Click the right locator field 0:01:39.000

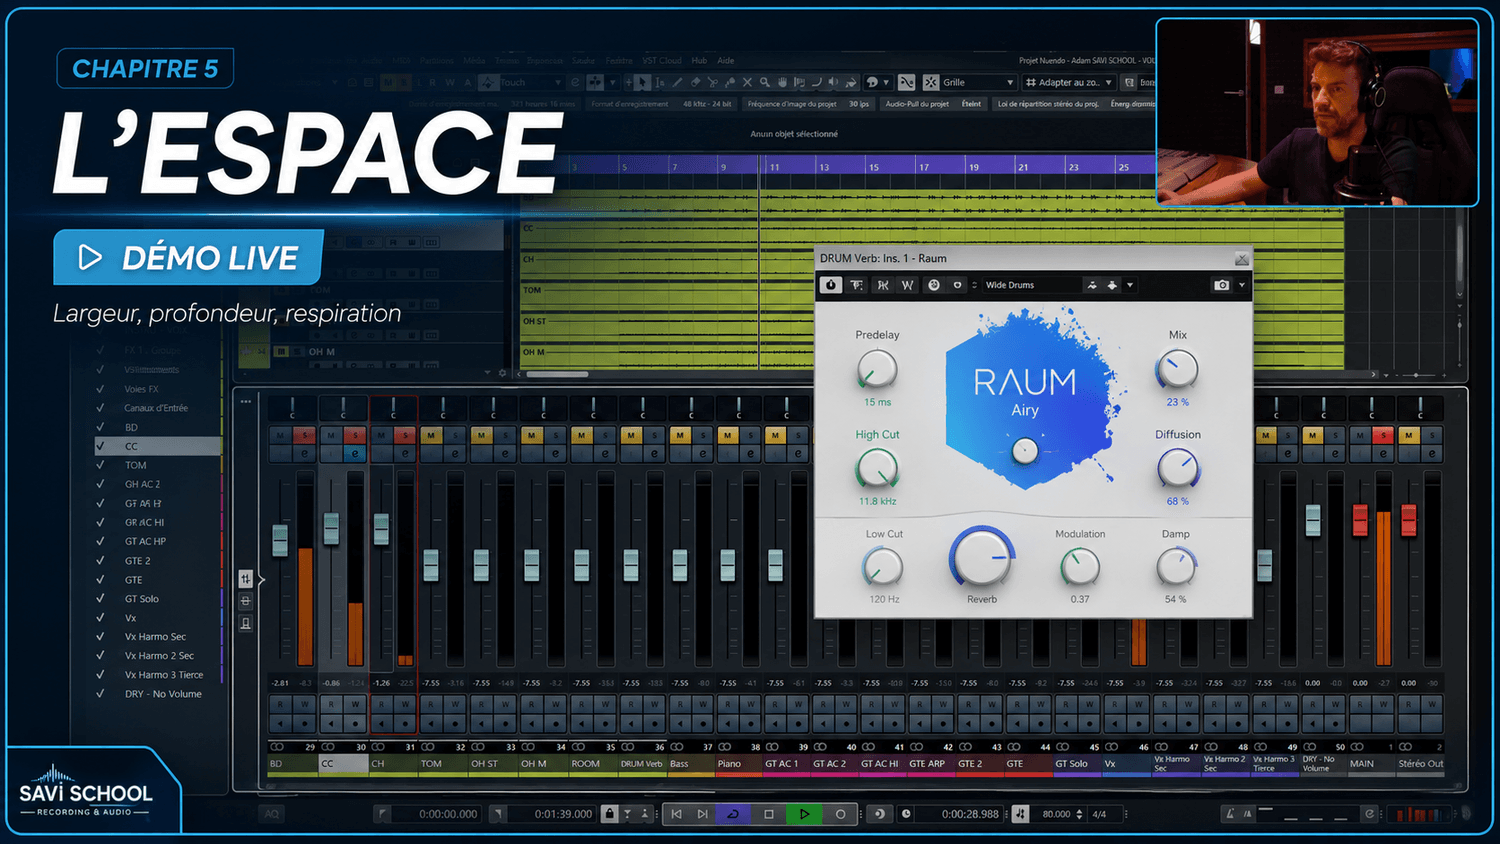(x=551, y=814)
